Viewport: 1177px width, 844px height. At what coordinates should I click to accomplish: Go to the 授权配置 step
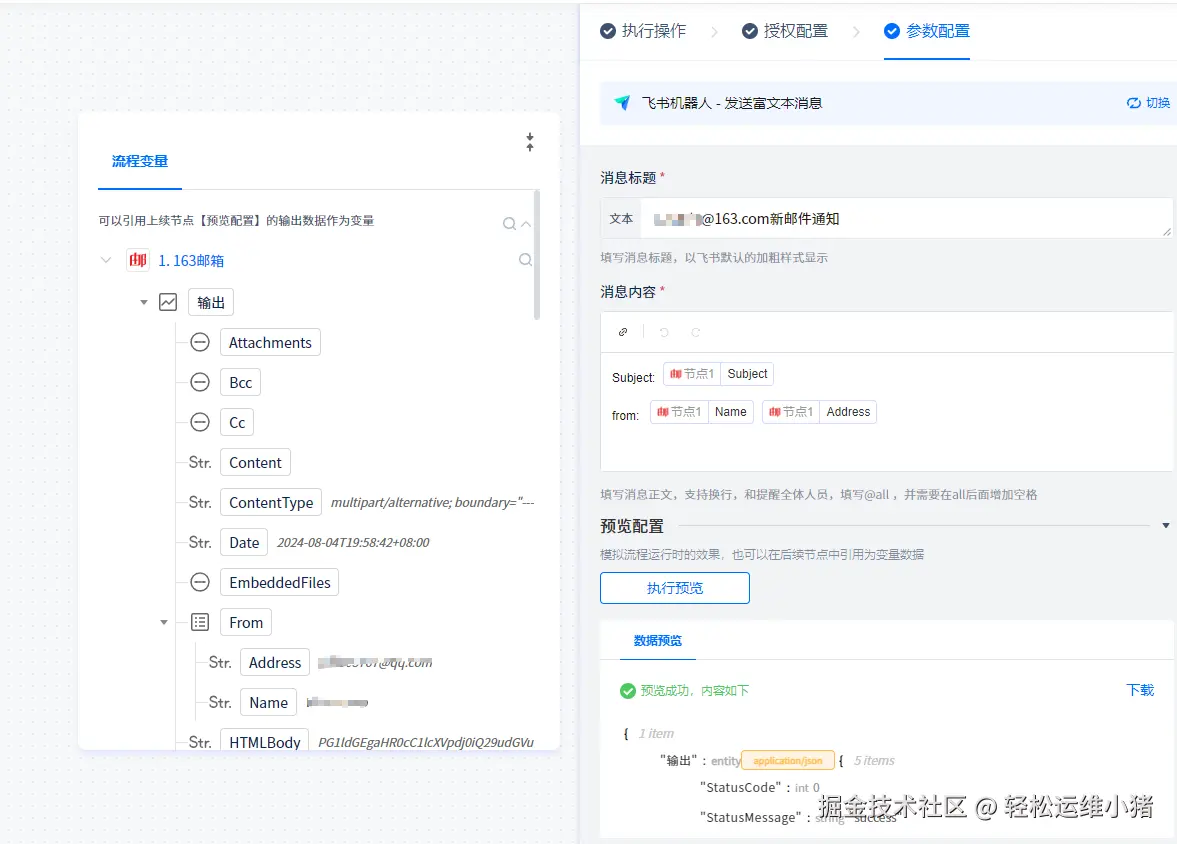785,31
